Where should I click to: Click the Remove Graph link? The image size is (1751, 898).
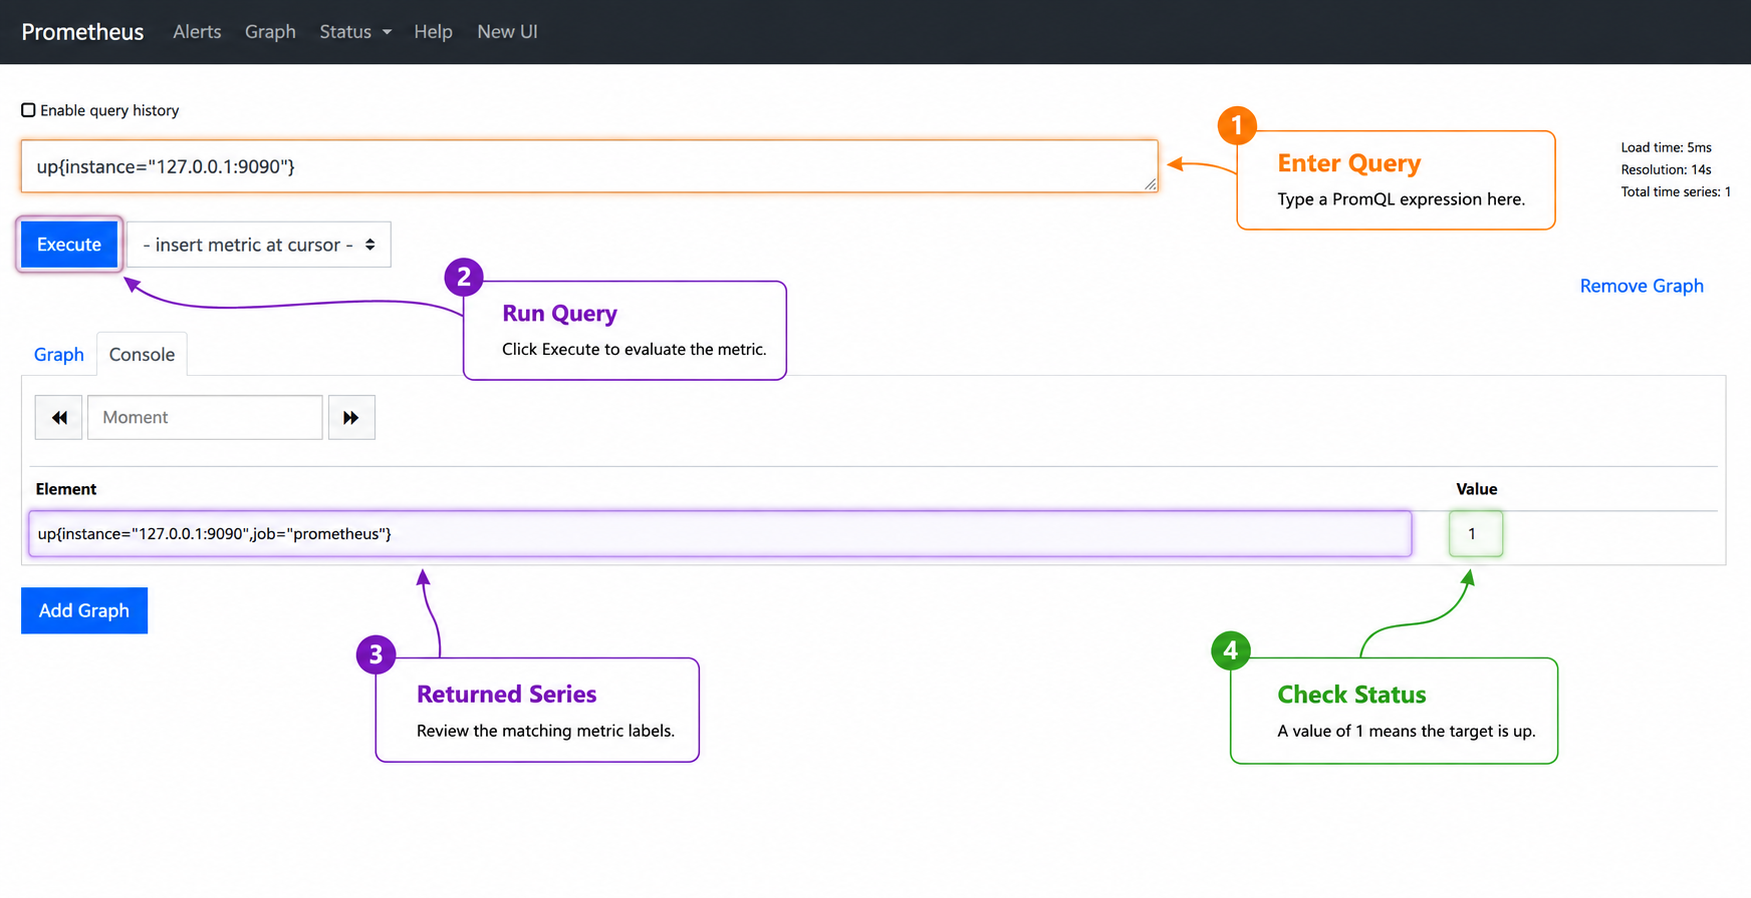point(1641,286)
